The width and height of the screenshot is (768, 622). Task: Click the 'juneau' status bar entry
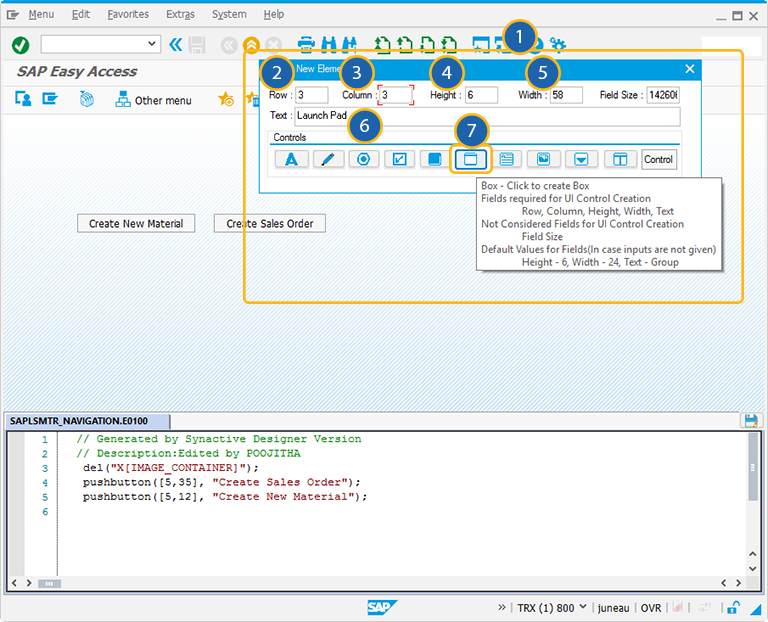tap(614, 608)
